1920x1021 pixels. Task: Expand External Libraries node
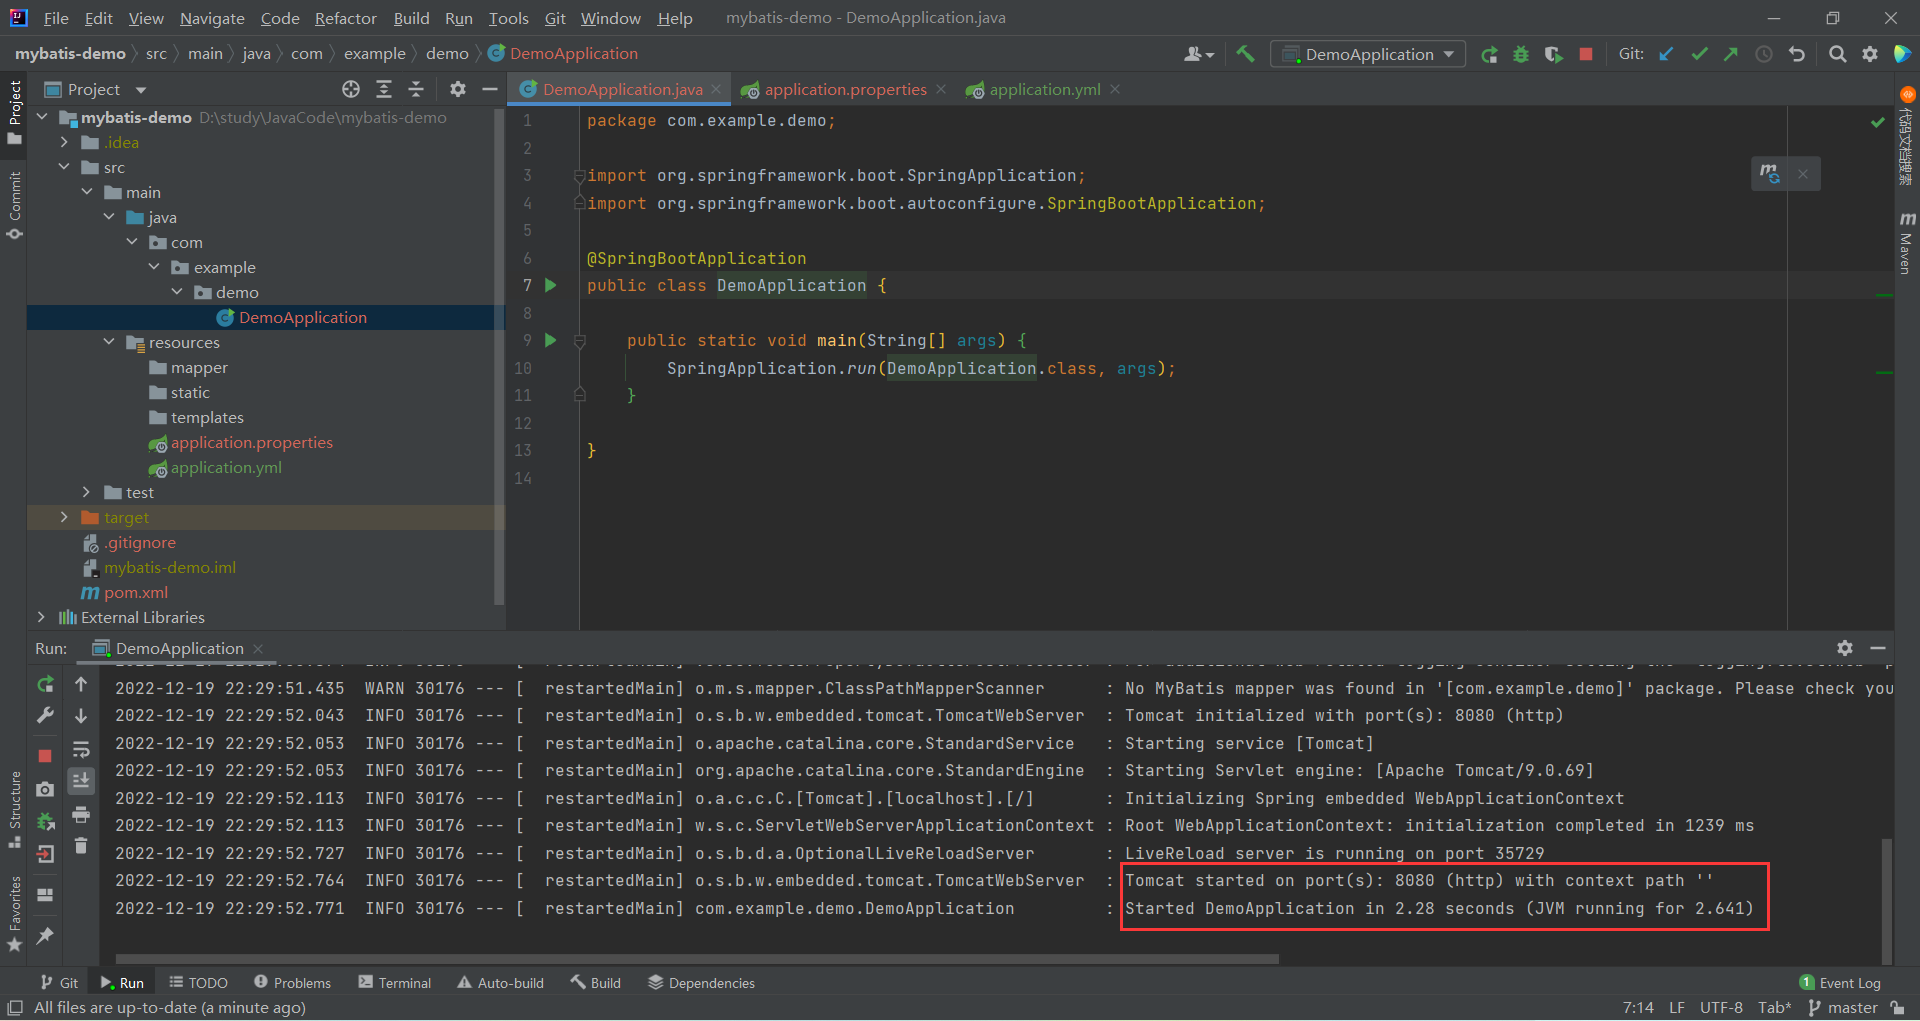pos(41,617)
